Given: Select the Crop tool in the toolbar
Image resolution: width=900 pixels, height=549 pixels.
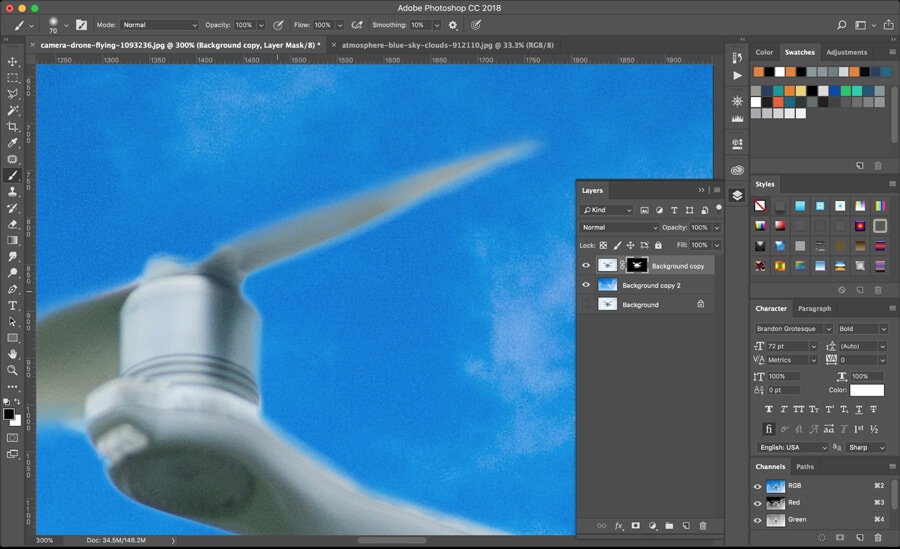Looking at the screenshot, I should [13, 127].
